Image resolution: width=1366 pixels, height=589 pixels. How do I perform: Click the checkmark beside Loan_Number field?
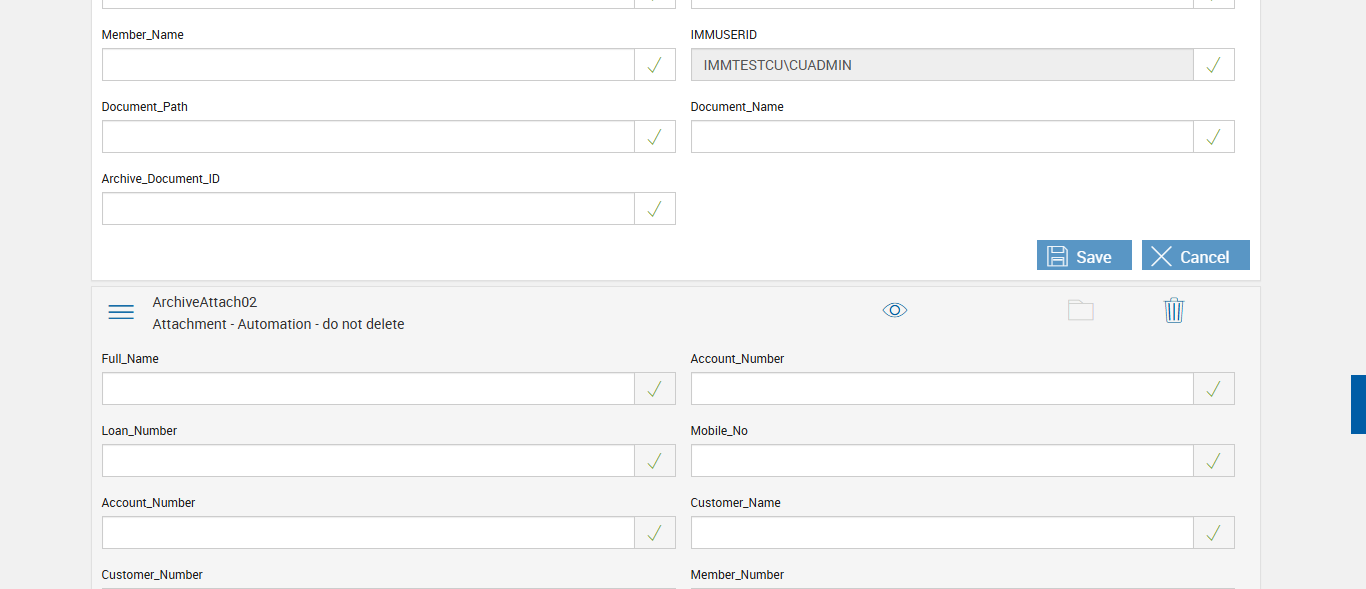point(655,461)
